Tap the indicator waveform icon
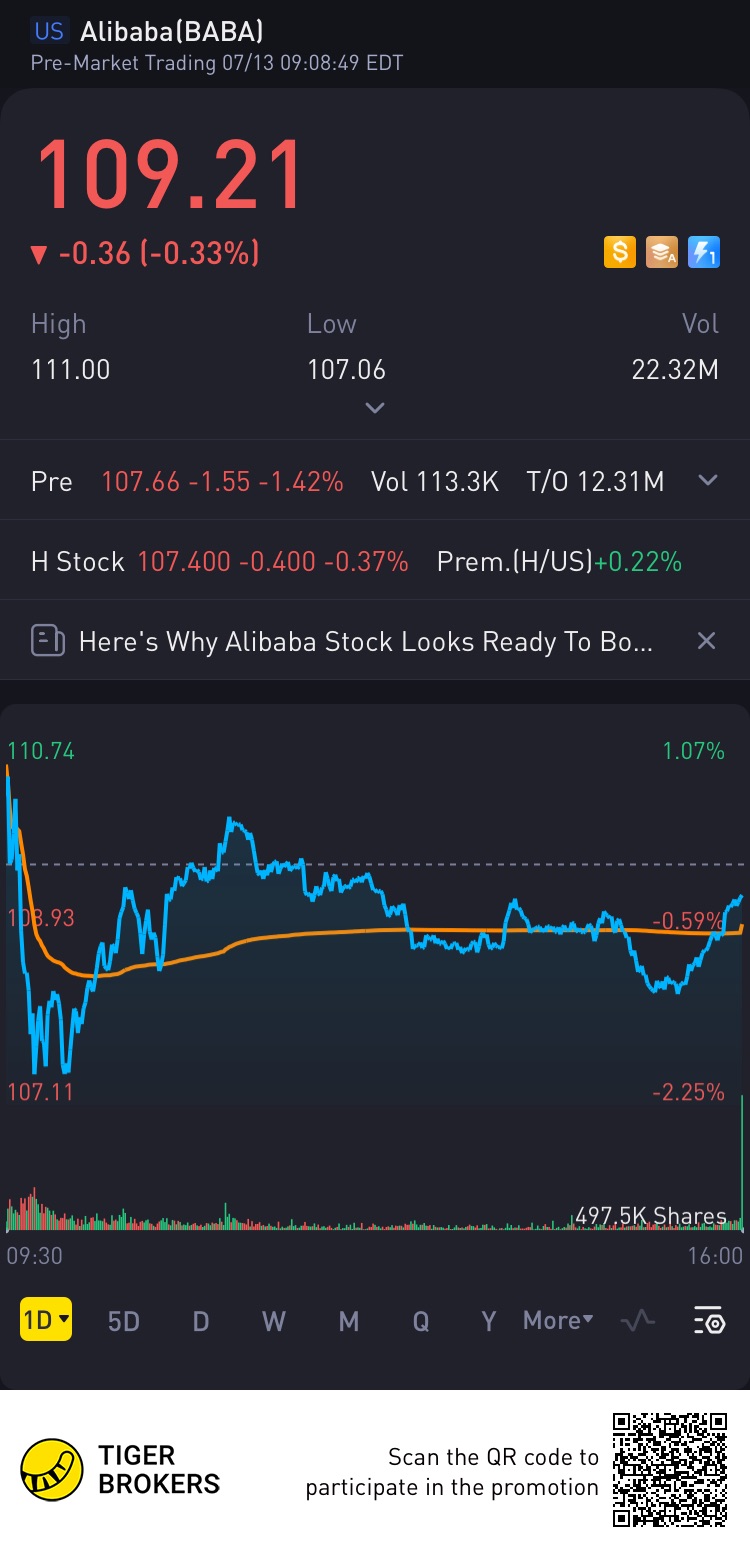This screenshot has width=750, height=1550. point(637,1321)
